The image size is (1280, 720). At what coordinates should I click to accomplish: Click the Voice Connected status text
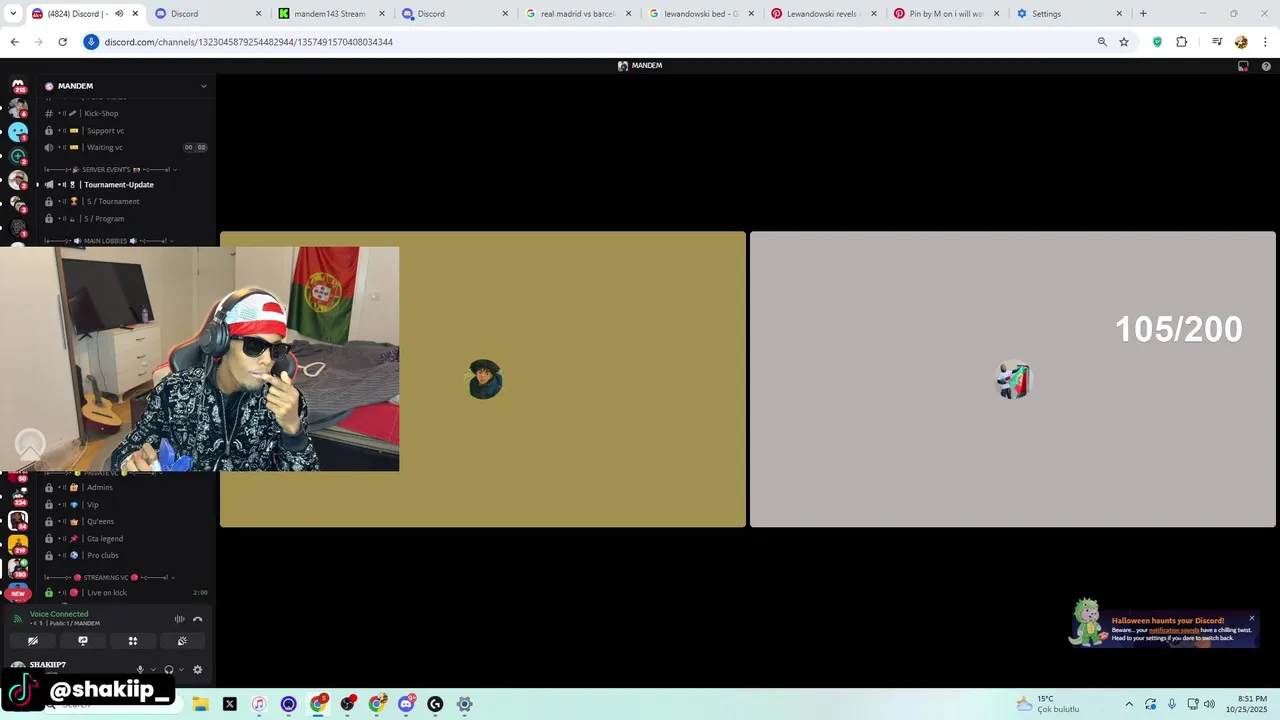pyautogui.click(x=59, y=614)
